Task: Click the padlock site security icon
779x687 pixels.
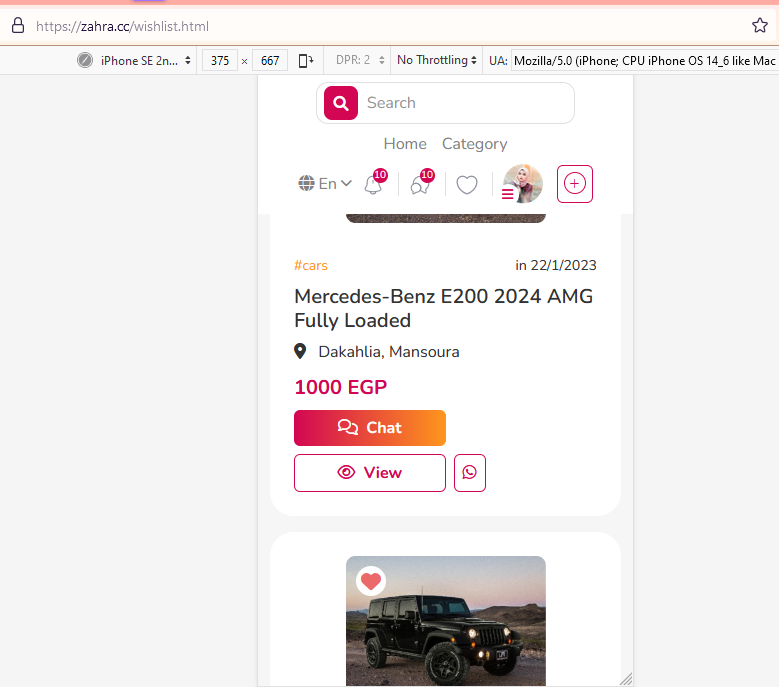Action: click(x=18, y=25)
